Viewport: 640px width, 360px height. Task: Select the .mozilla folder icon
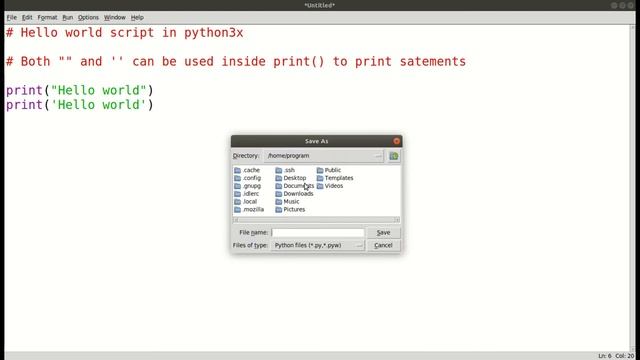click(x=238, y=209)
